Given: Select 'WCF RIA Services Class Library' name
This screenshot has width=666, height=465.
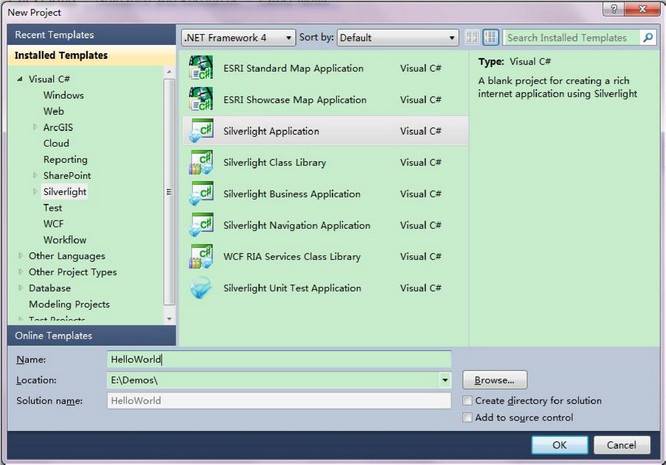Looking at the screenshot, I should pos(291,256).
